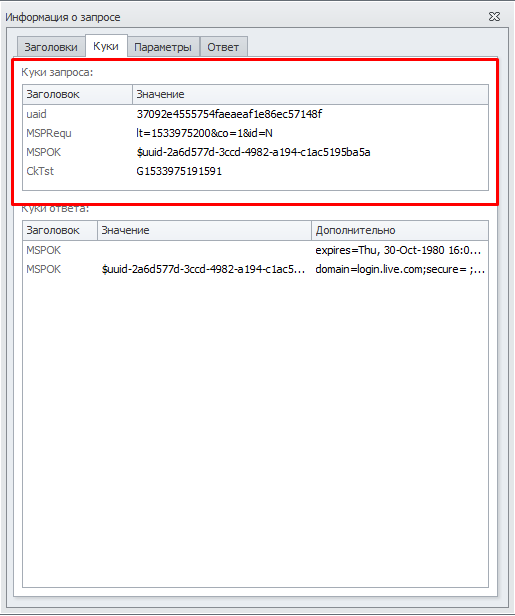Select the CkTst cookie row
The width and height of the screenshot is (515, 616).
click(255, 171)
